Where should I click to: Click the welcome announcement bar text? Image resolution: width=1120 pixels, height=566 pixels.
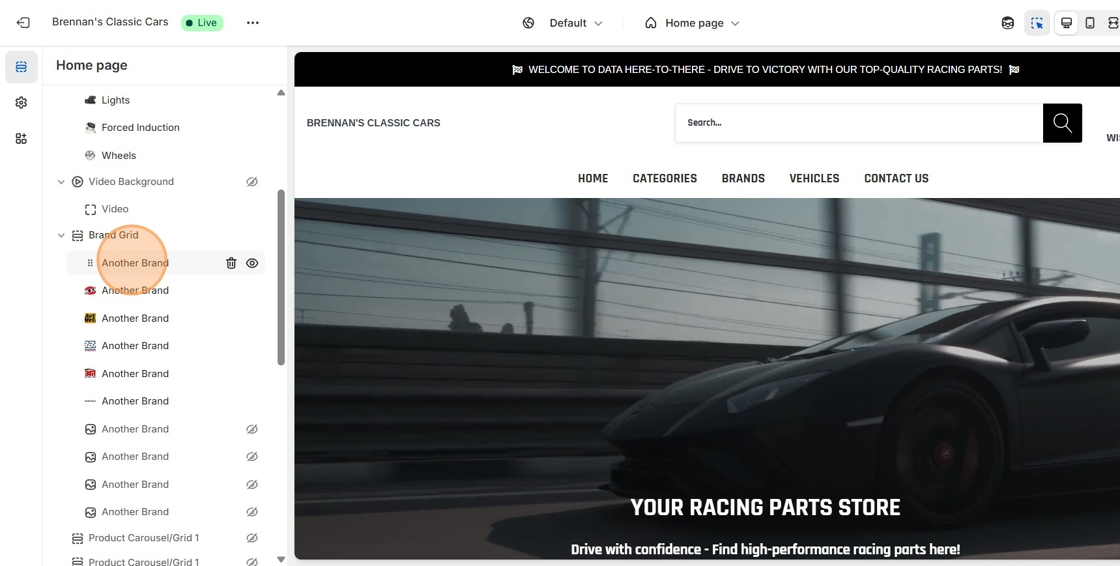[766, 69]
